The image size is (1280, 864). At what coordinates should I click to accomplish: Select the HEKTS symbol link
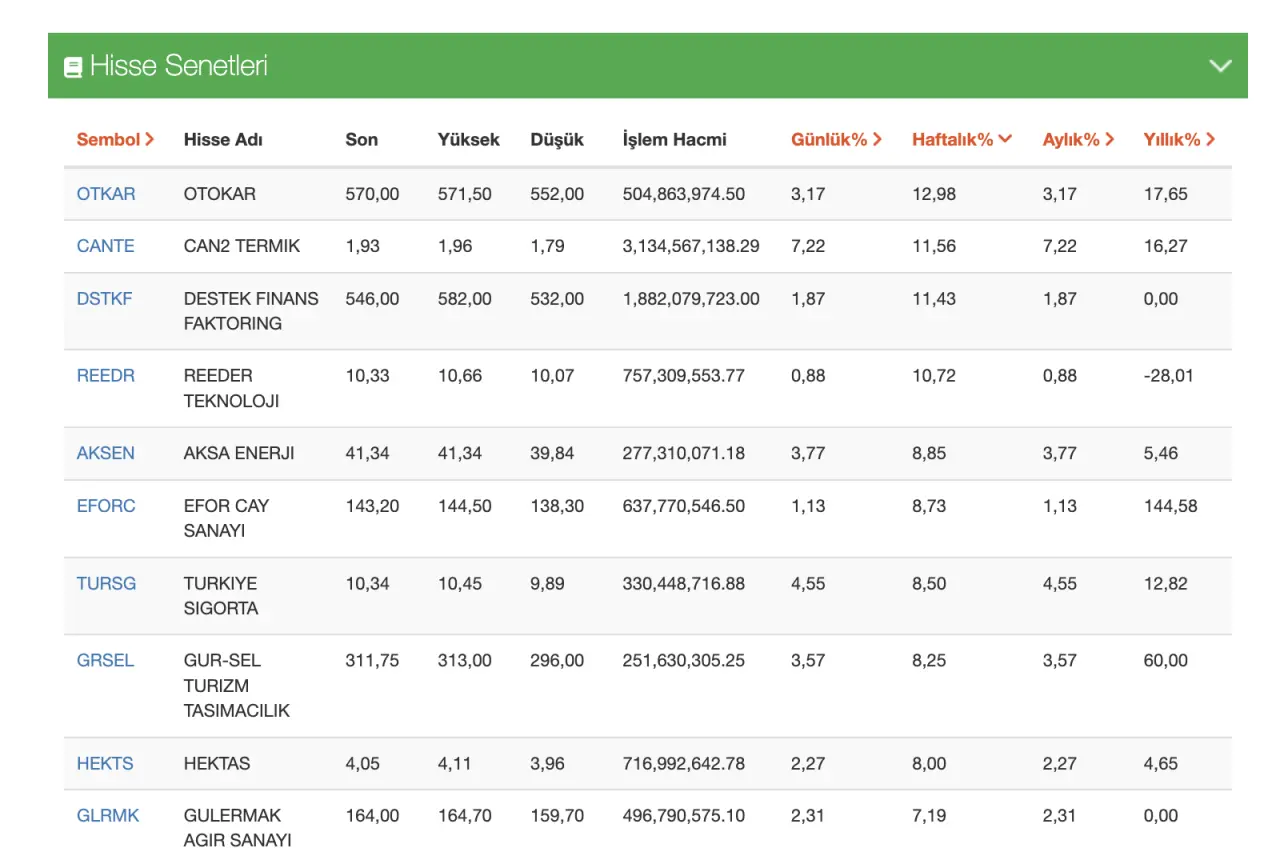(105, 763)
